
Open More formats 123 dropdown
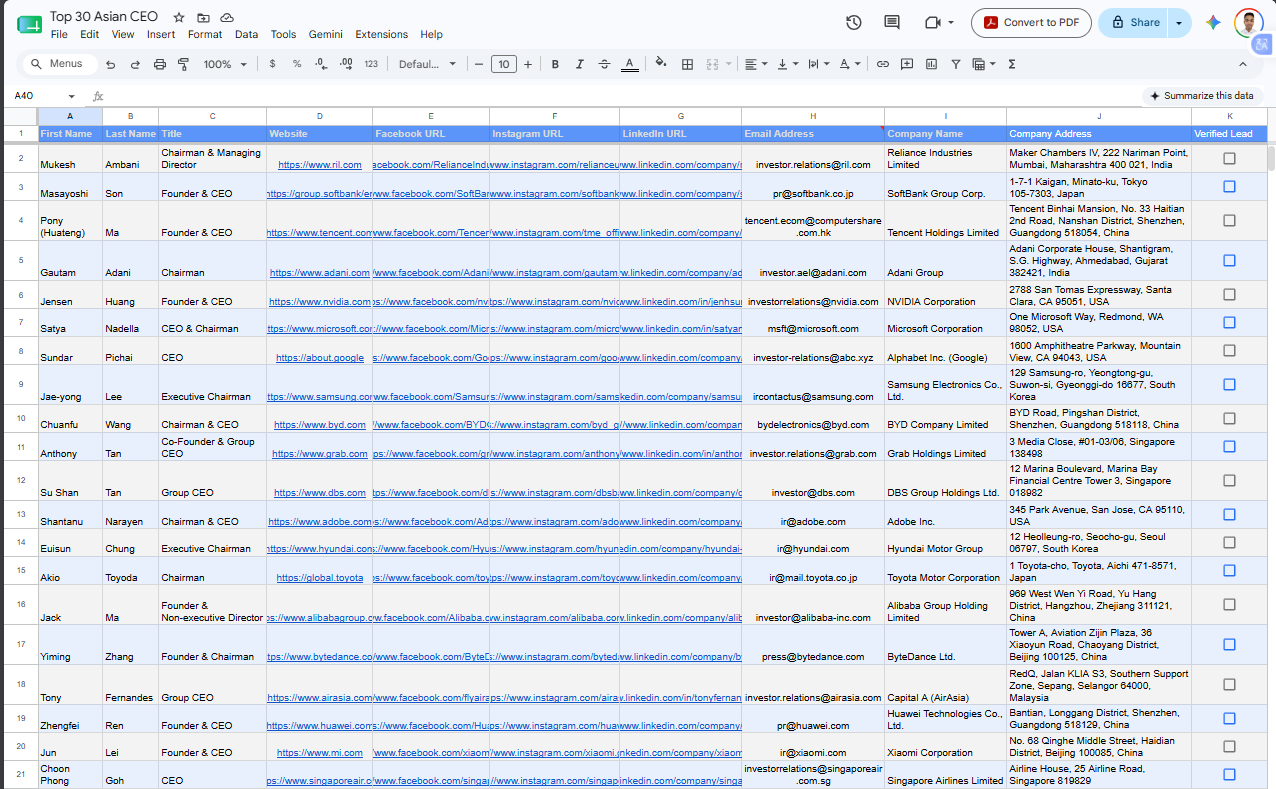[x=371, y=64]
